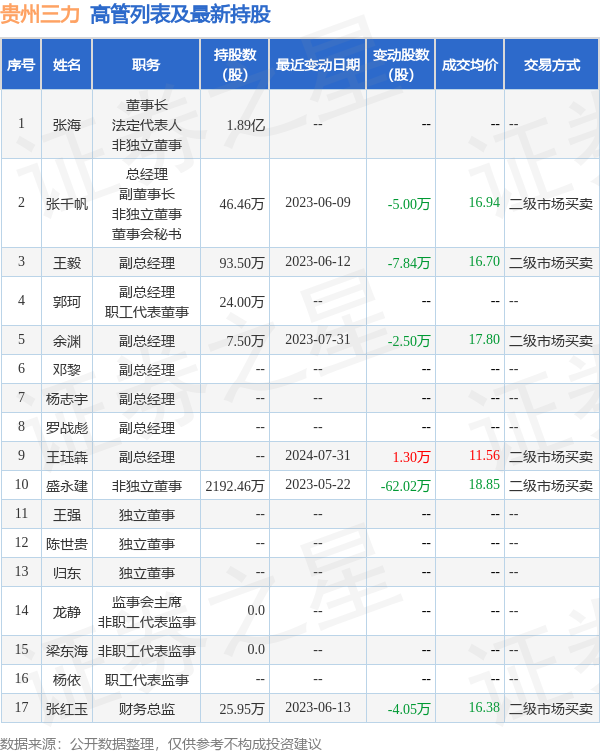The width and height of the screenshot is (600, 753).
Task: Click the 职务 column header
Action: pos(146,65)
